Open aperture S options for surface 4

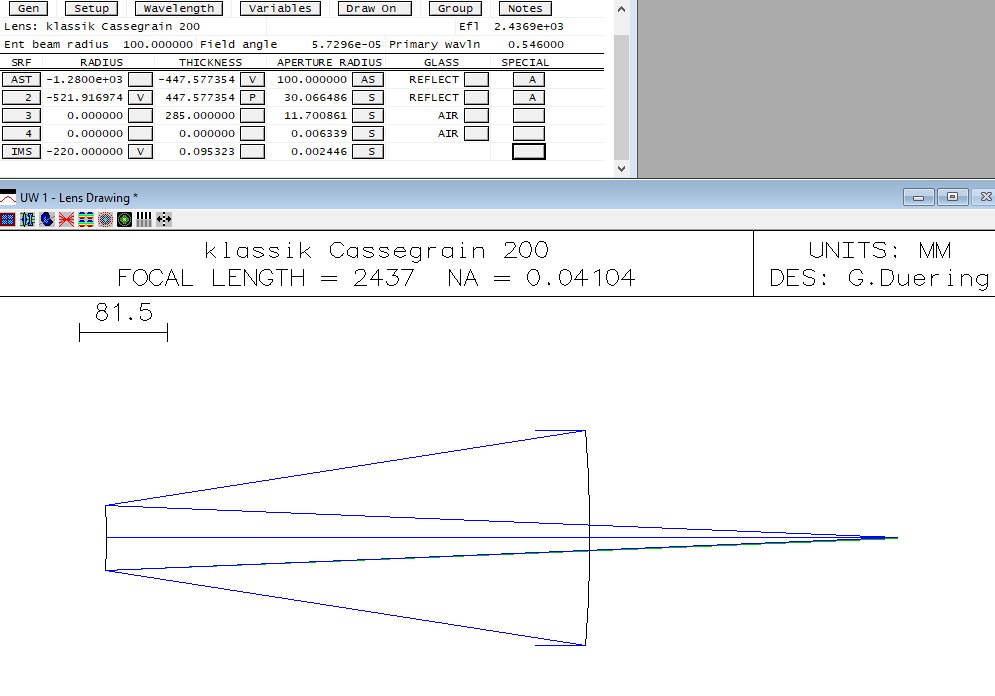368,133
